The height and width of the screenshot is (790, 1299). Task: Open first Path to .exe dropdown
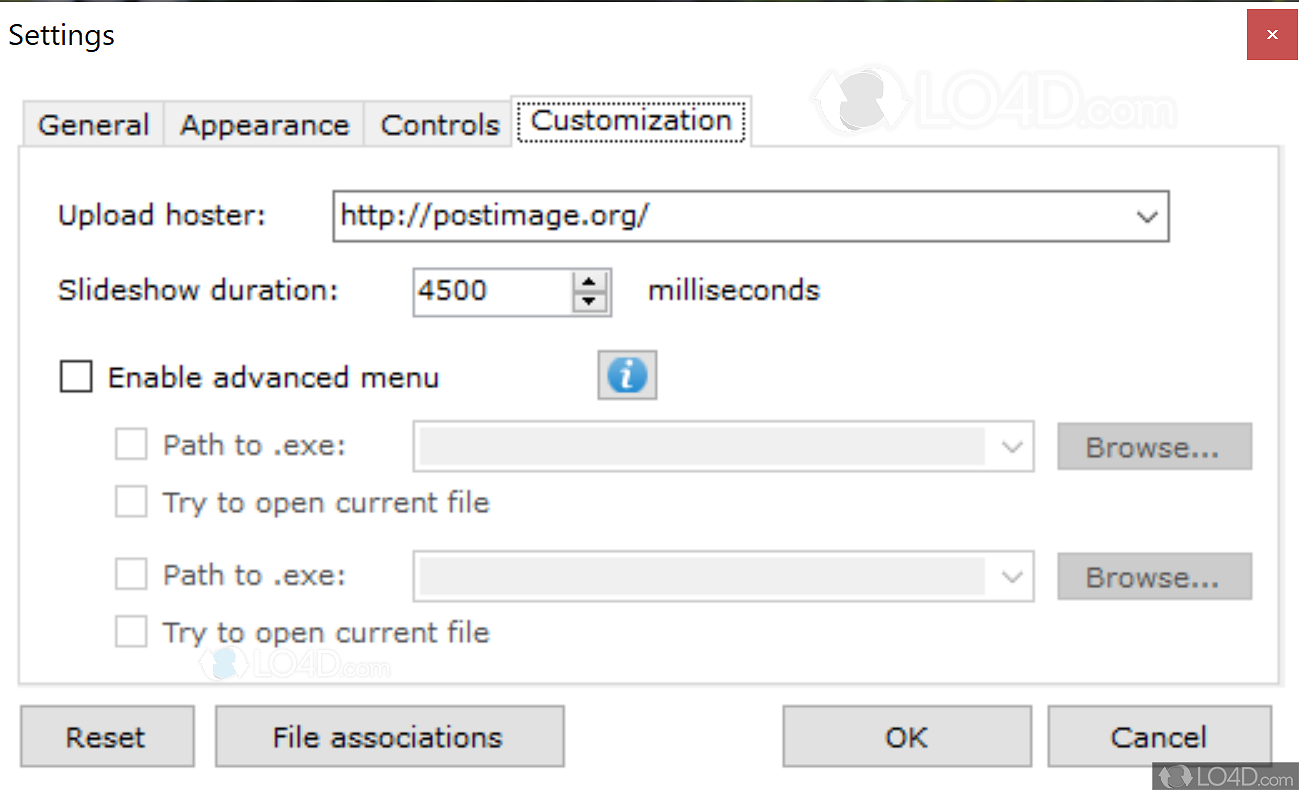pos(1012,446)
